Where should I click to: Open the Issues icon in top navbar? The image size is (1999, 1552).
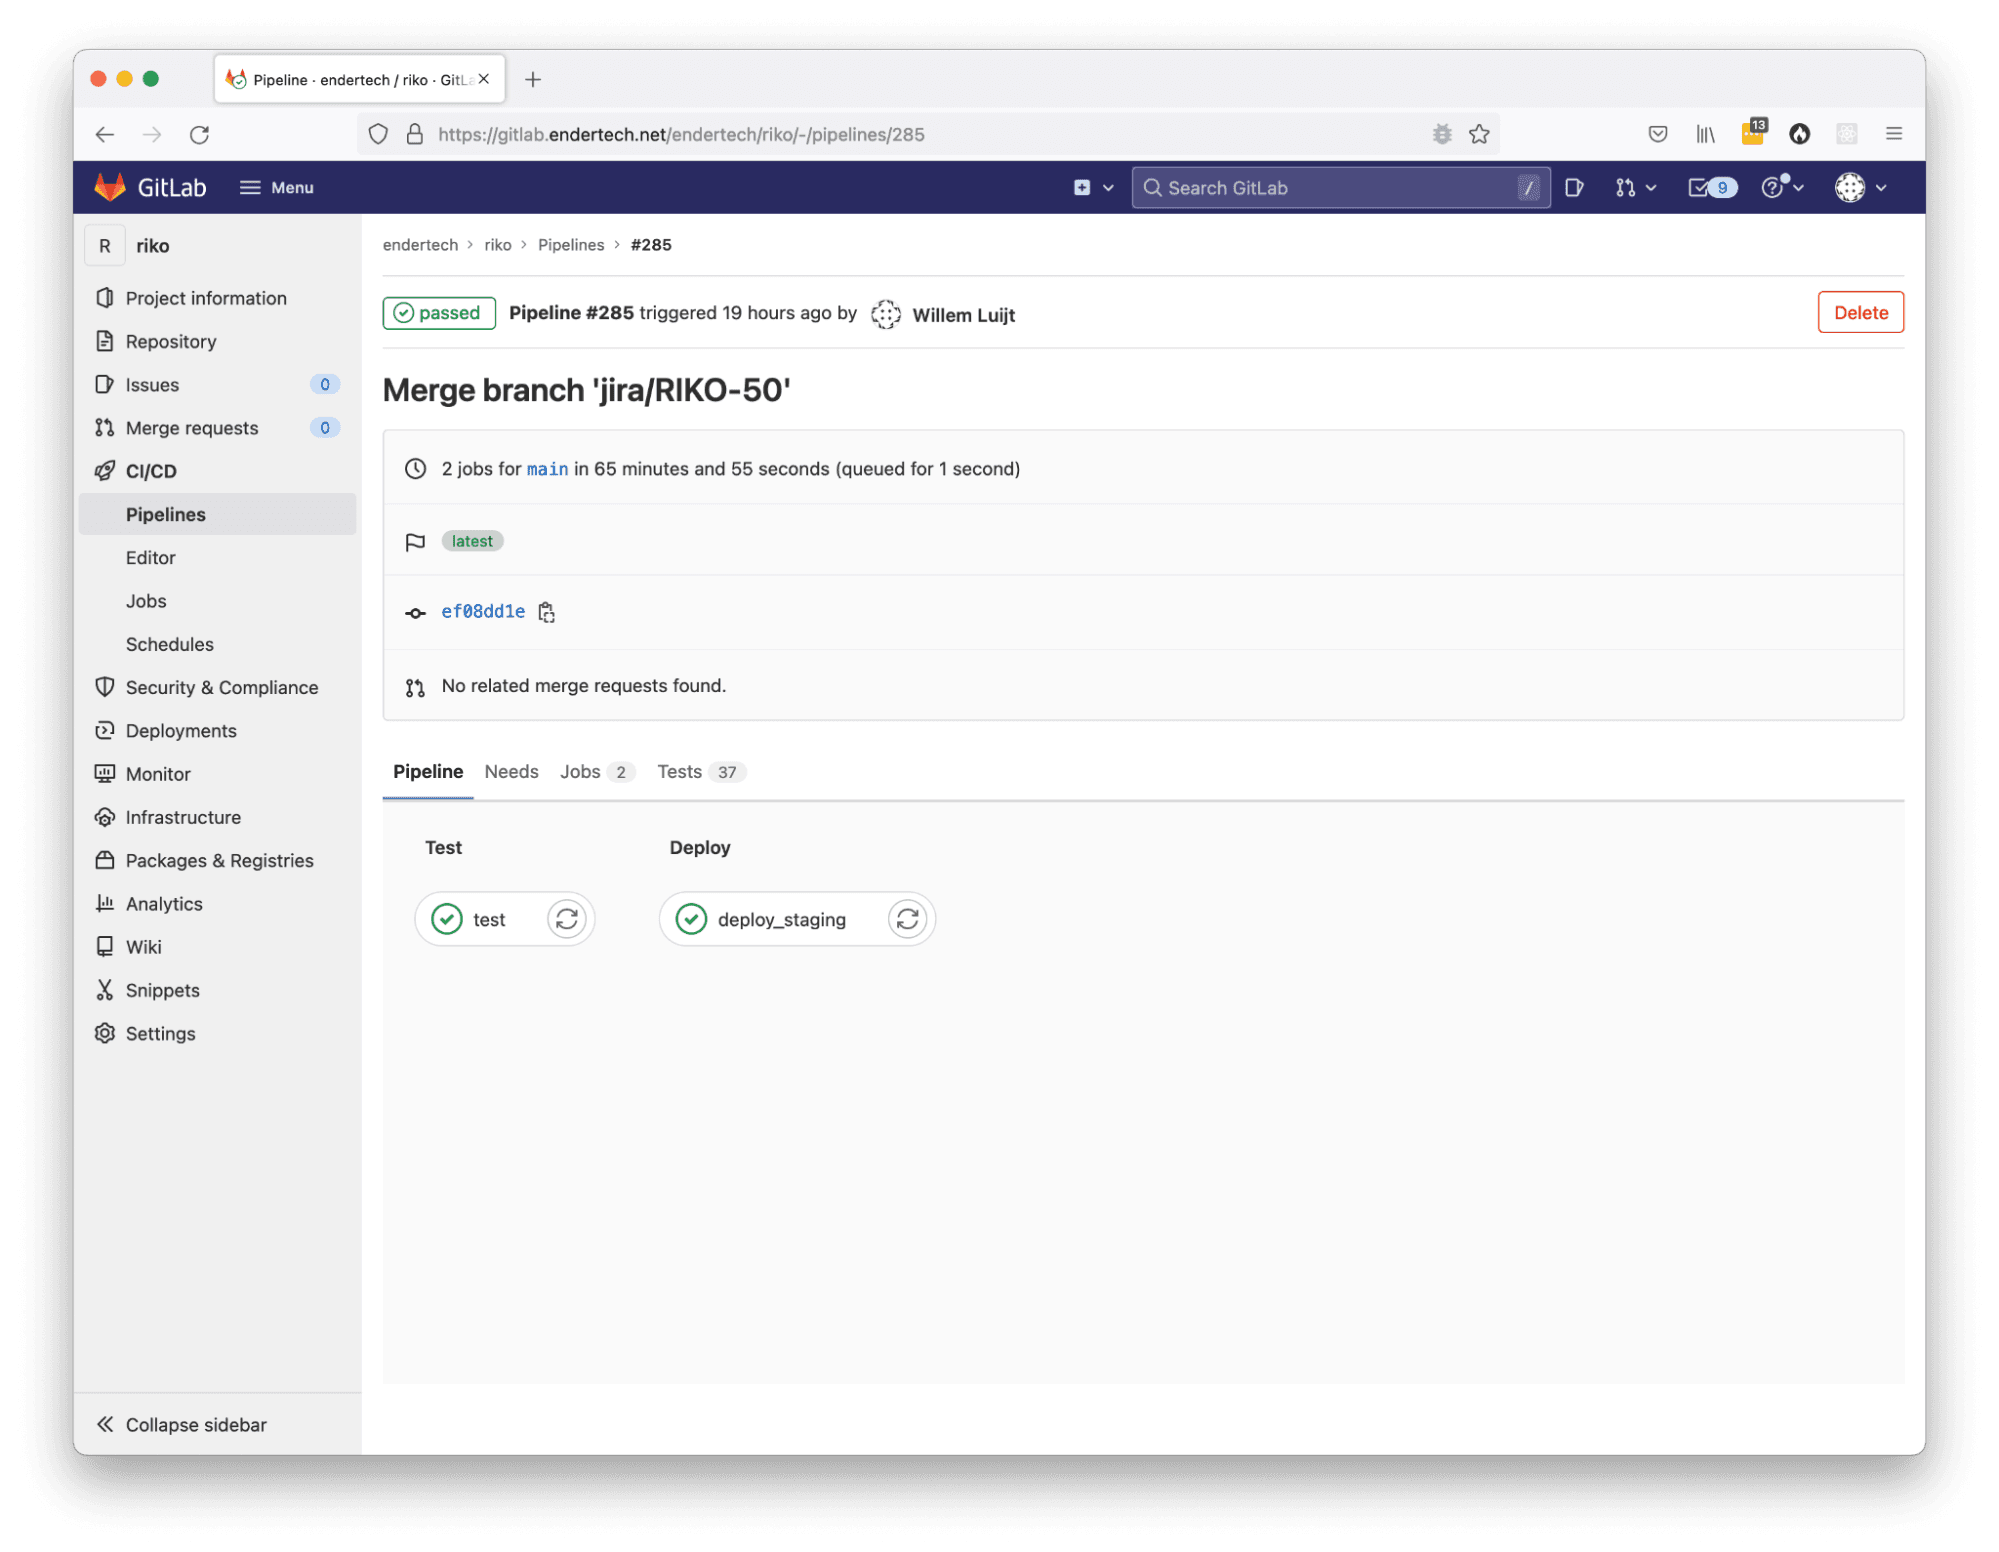coord(1573,188)
